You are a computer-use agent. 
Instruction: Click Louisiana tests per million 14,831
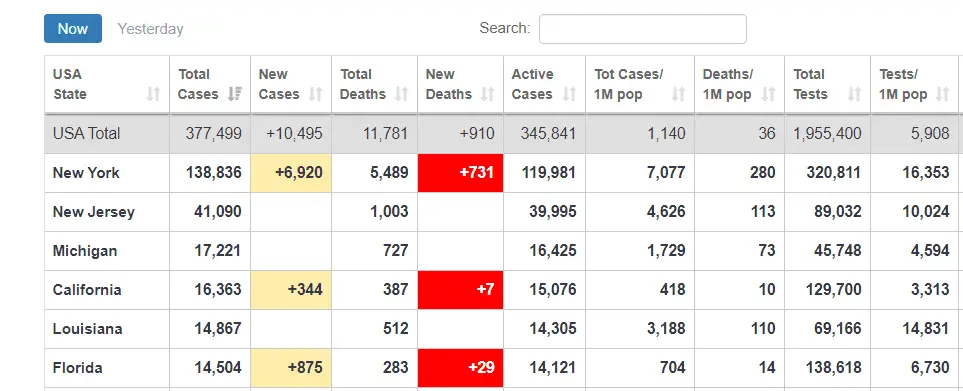[926, 329]
